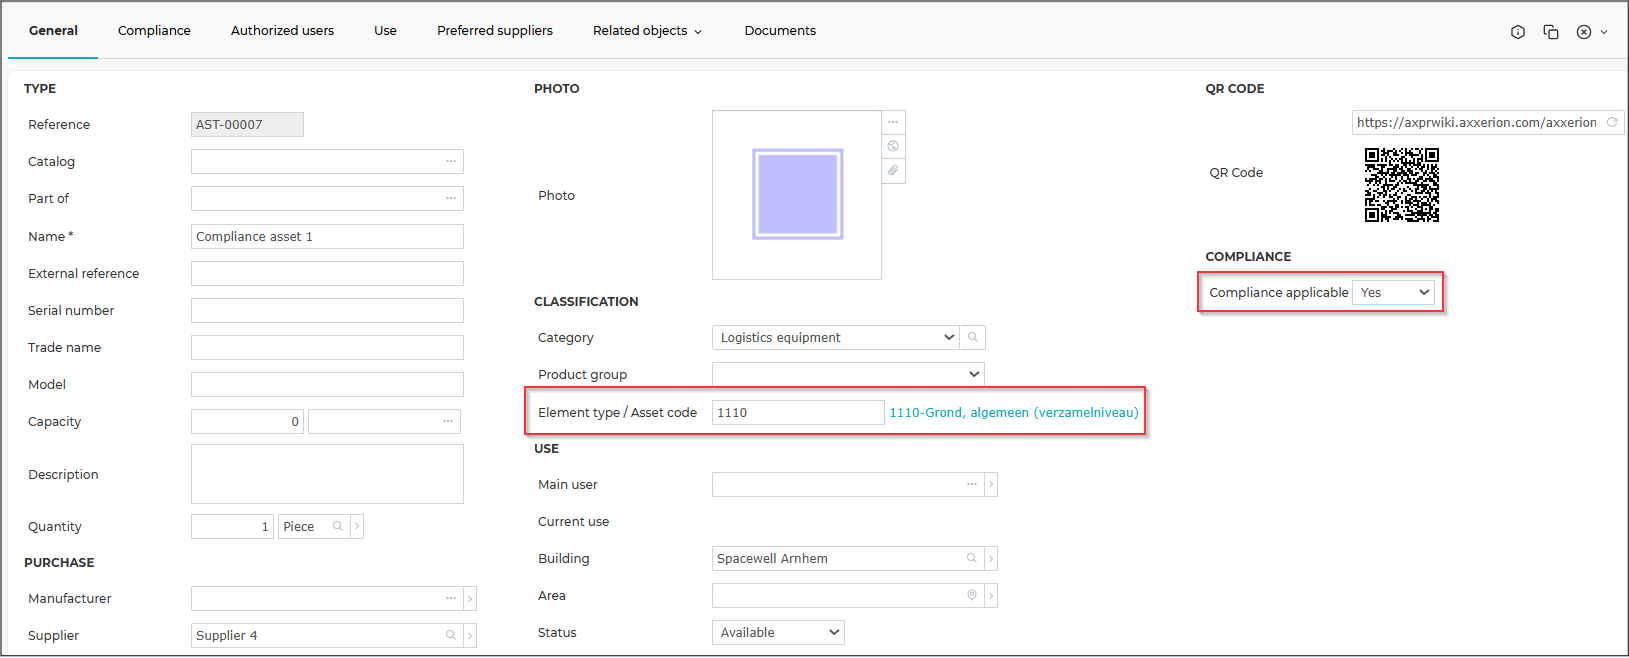Expand the Product group dropdown
This screenshot has width=1629, height=658.
[848, 374]
